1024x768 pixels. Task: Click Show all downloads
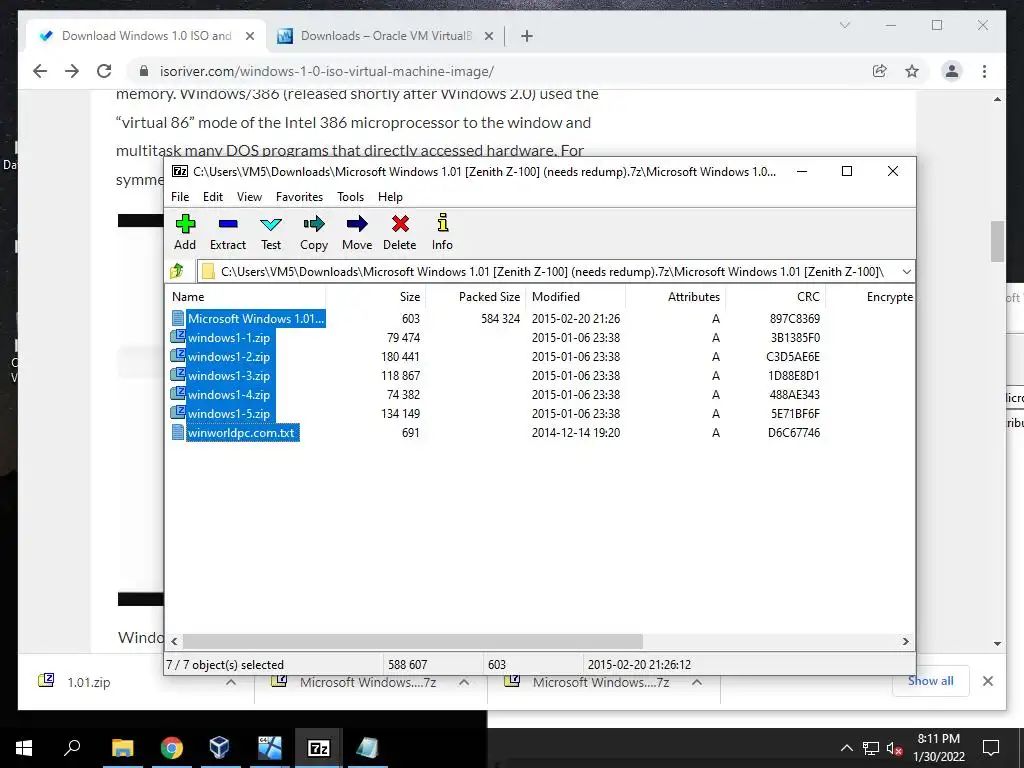click(x=930, y=680)
